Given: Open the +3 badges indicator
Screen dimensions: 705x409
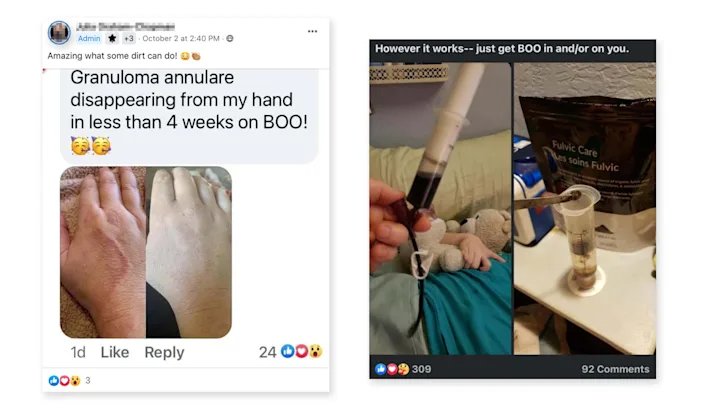Looking at the screenshot, I should (129, 39).
